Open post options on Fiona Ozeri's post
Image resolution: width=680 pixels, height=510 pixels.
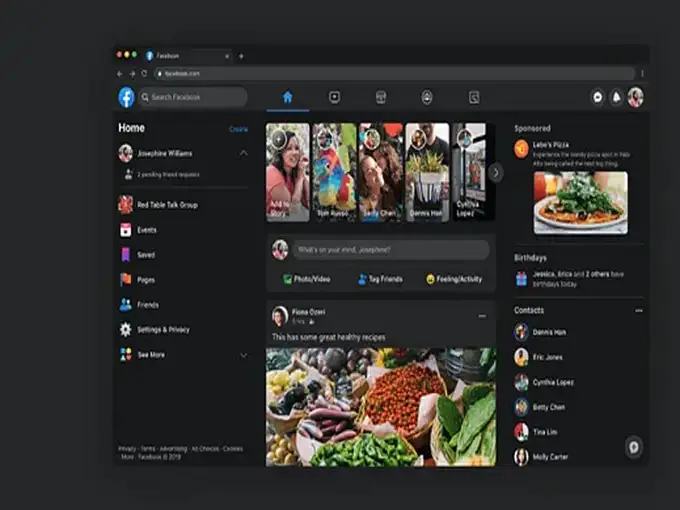pos(482,316)
